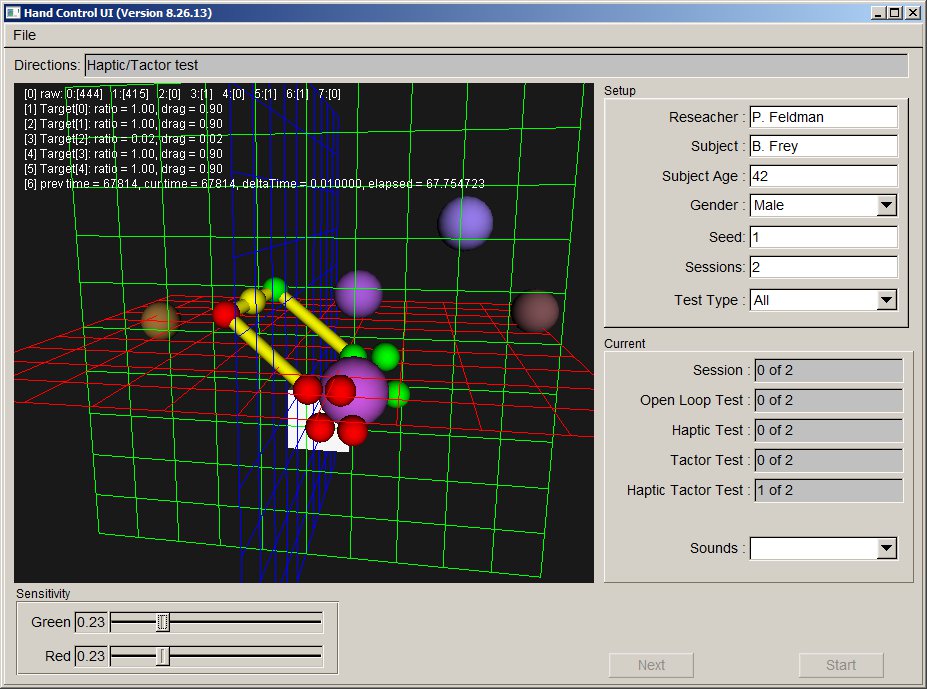Select the Subject name input field
Image resolution: width=927 pixels, height=689 pixels.
click(x=823, y=147)
